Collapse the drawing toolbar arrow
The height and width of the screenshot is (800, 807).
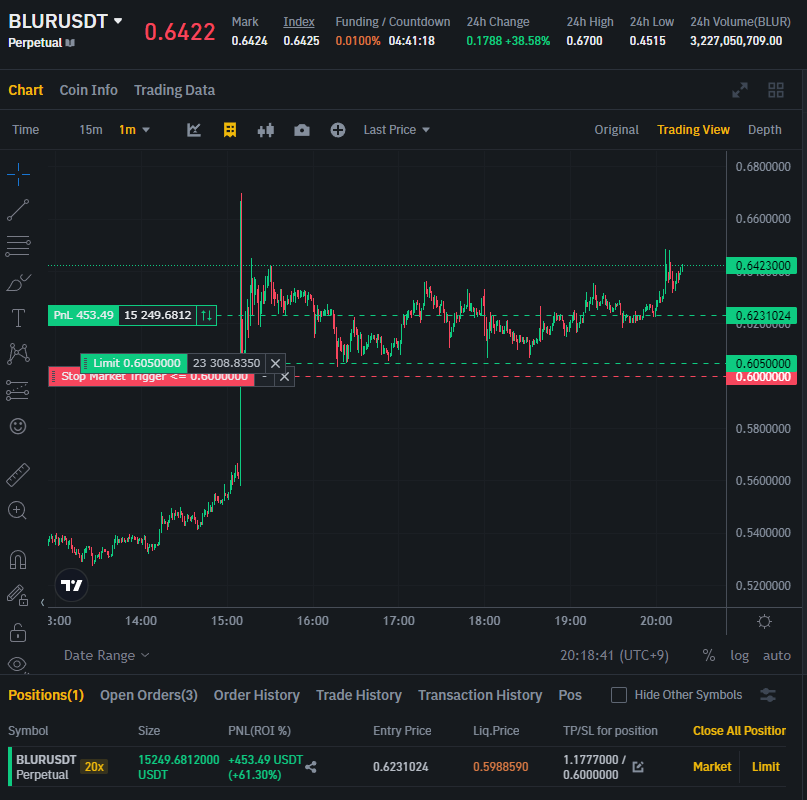pyautogui.click(x=42, y=602)
